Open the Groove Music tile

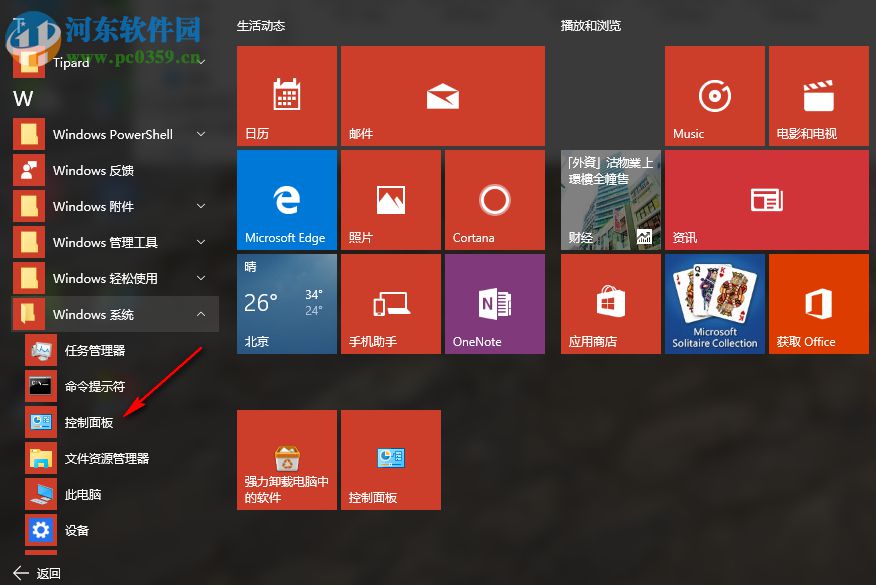[x=714, y=95]
